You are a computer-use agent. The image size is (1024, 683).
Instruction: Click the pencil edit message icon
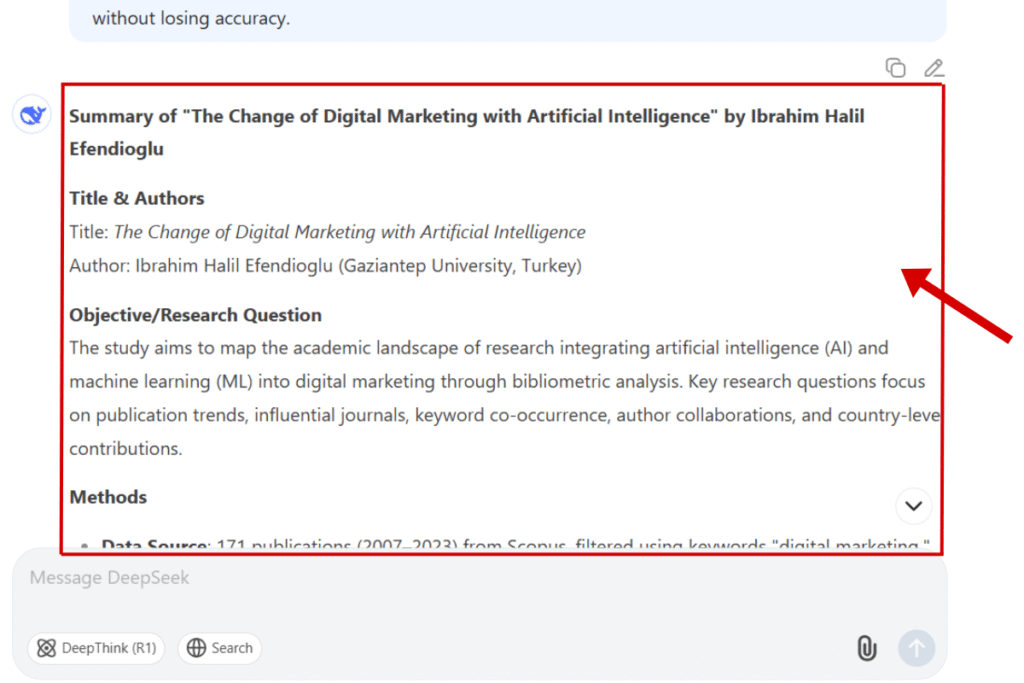(x=933, y=68)
